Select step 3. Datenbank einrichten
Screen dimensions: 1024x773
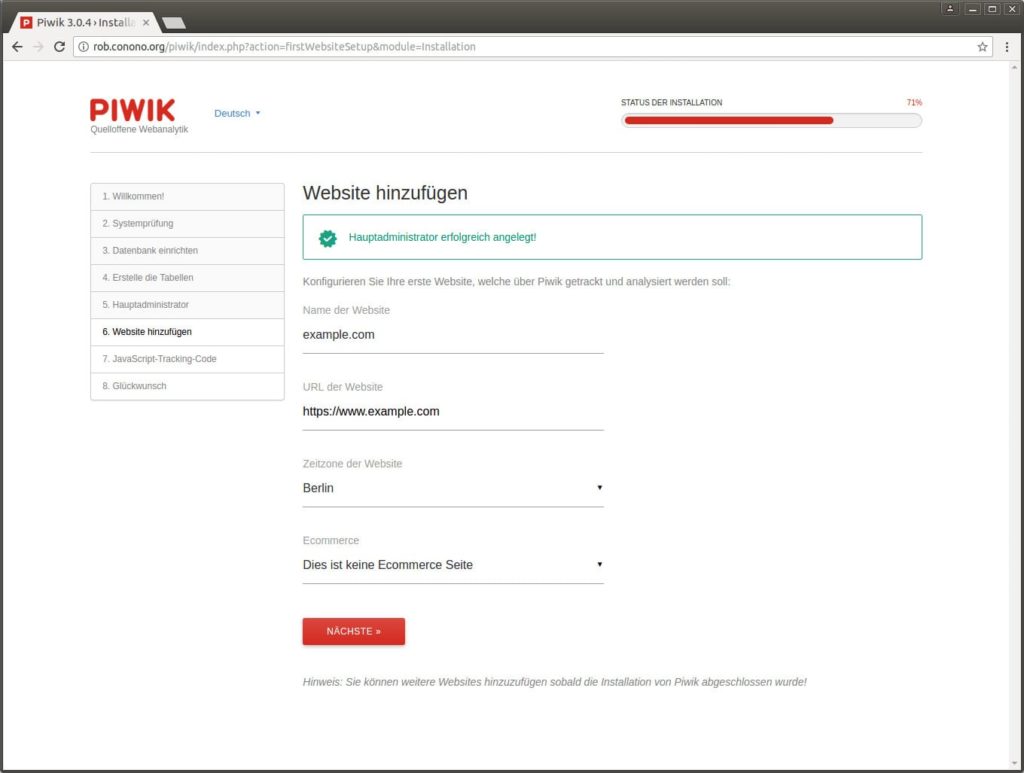(x=187, y=251)
